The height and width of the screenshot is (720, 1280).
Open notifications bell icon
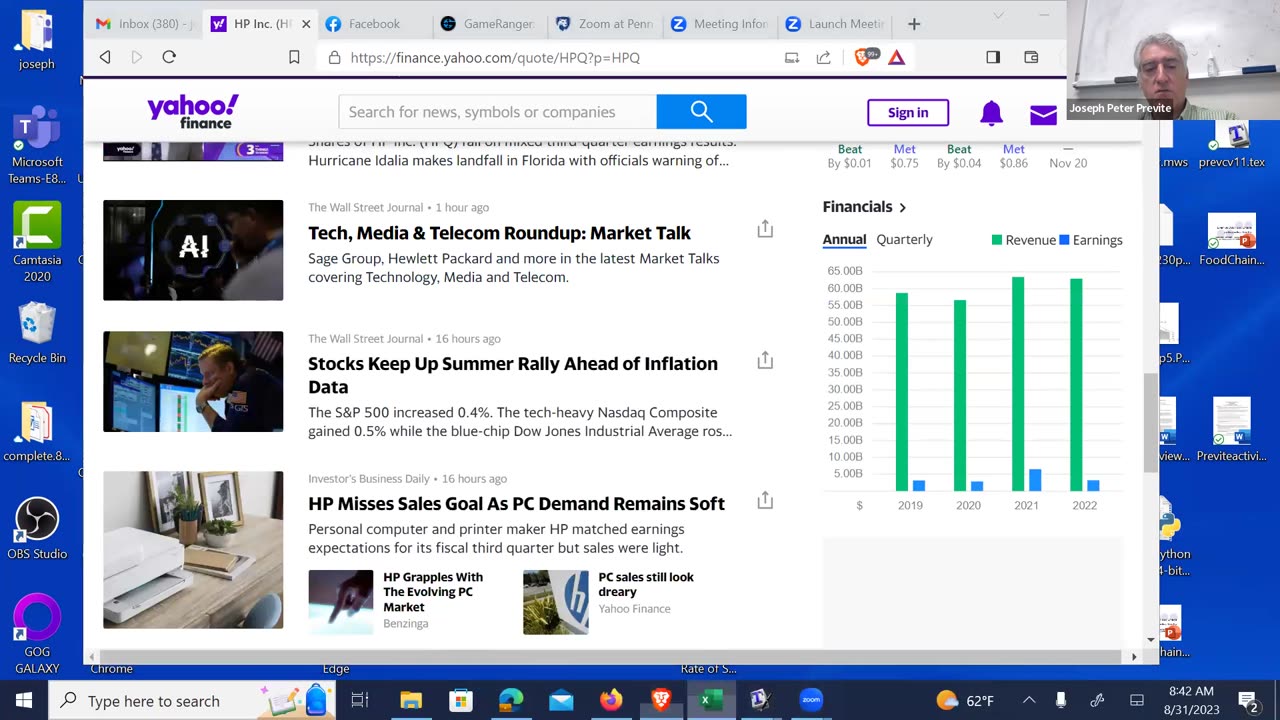click(x=991, y=113)
